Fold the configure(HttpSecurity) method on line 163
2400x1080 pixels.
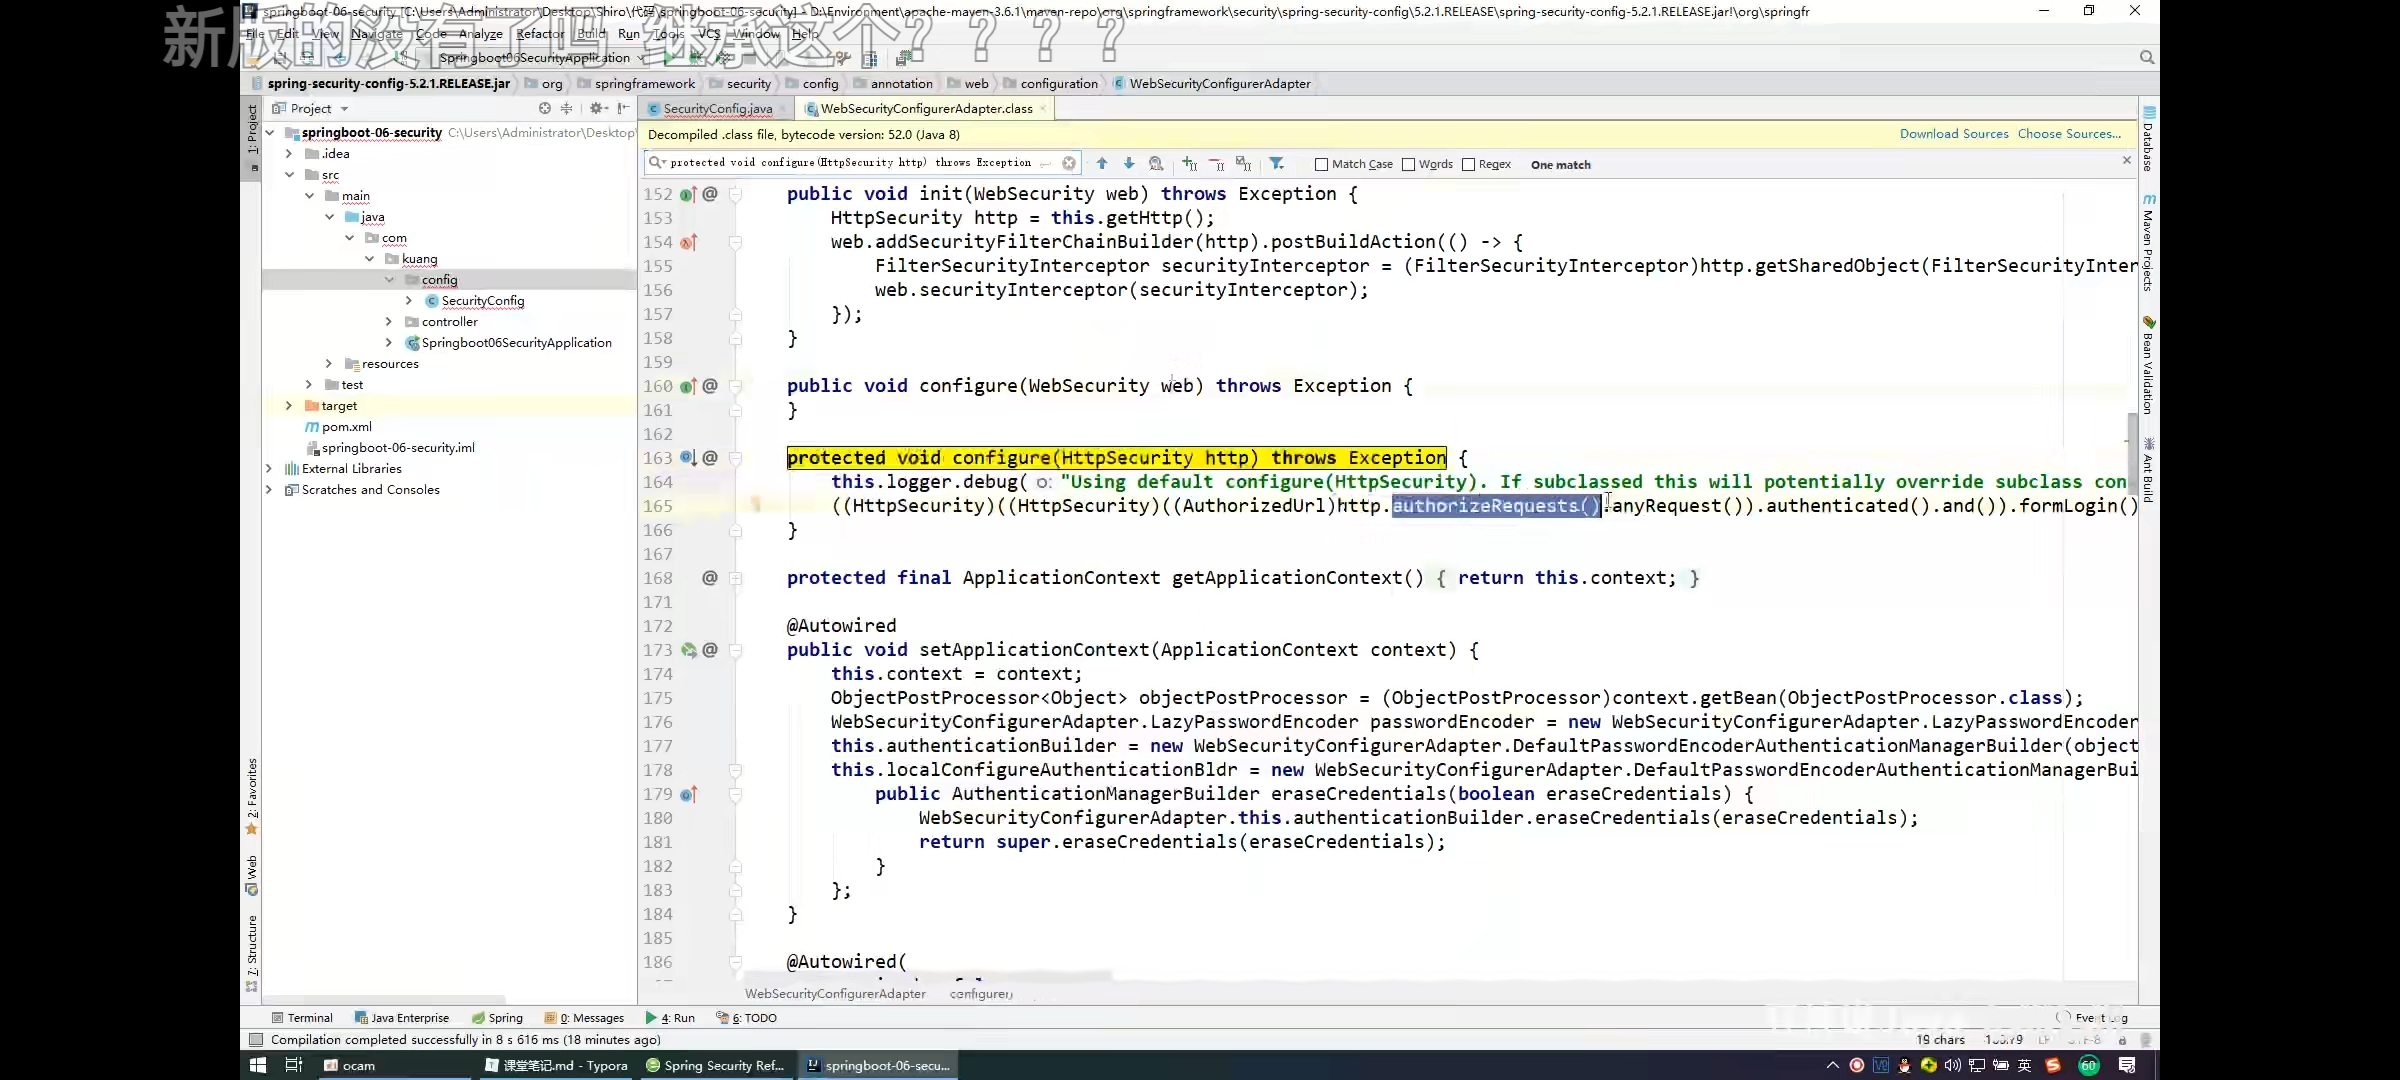click(735, 458)
